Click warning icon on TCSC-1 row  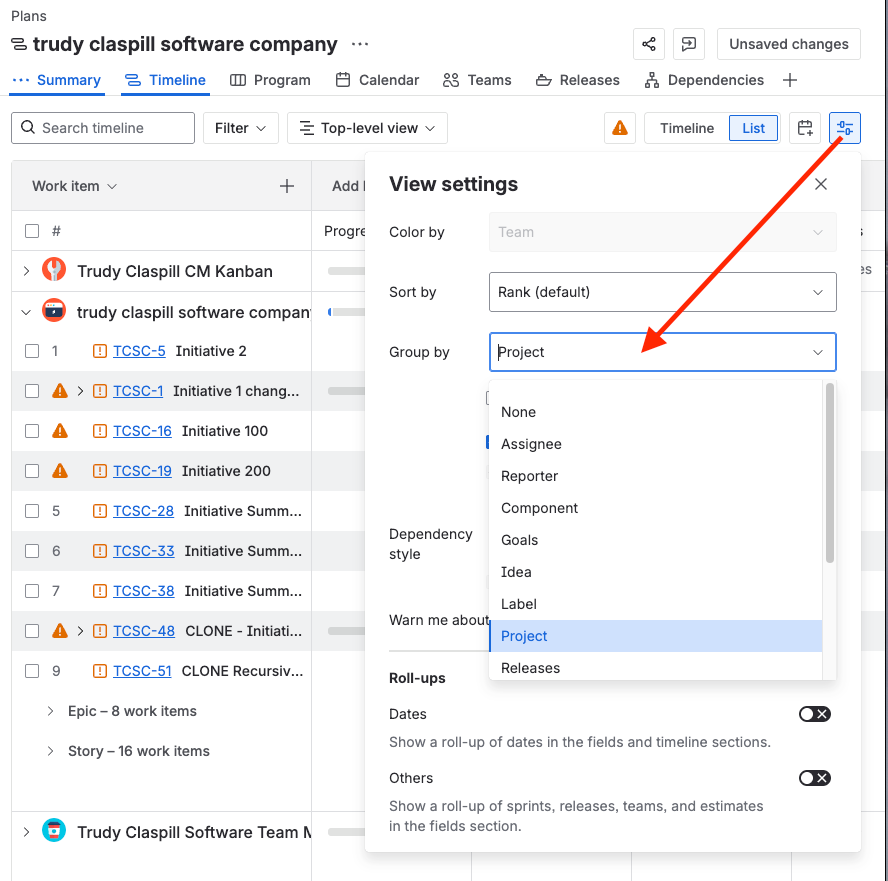60,391
